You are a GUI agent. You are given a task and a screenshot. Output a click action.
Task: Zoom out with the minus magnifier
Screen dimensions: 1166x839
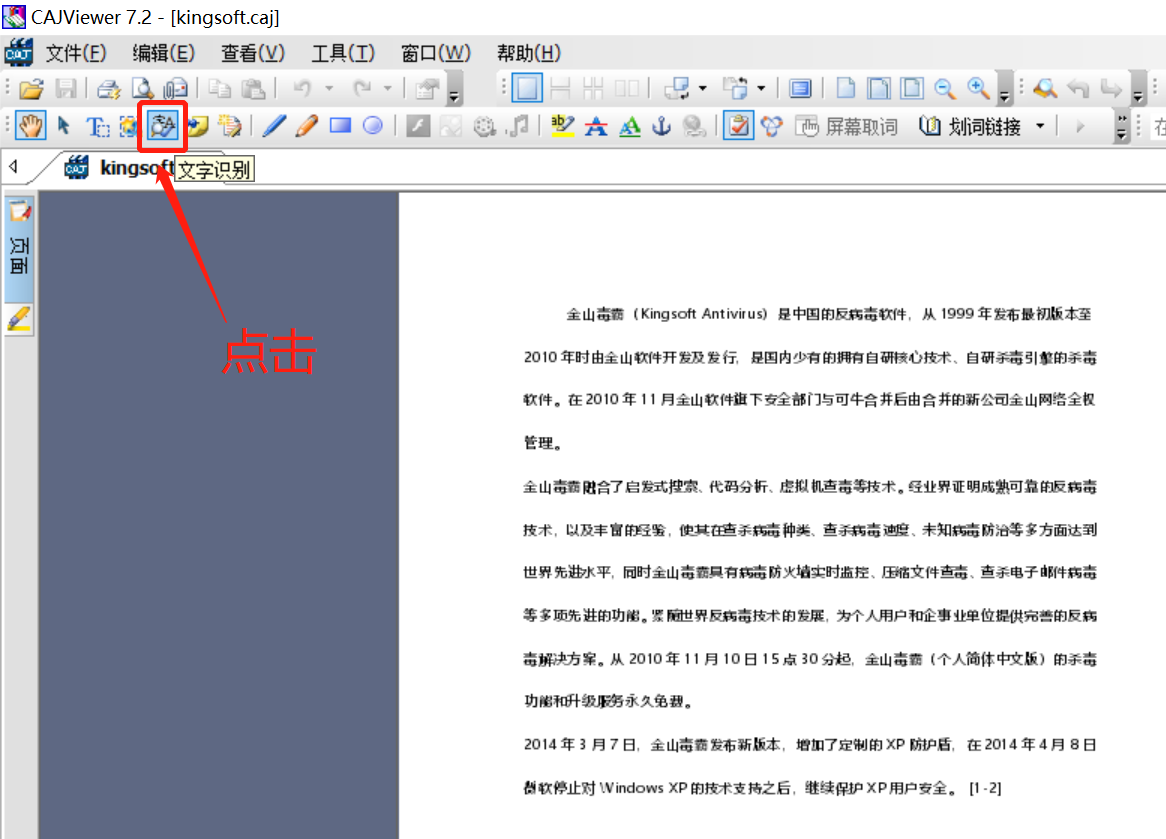944,89
